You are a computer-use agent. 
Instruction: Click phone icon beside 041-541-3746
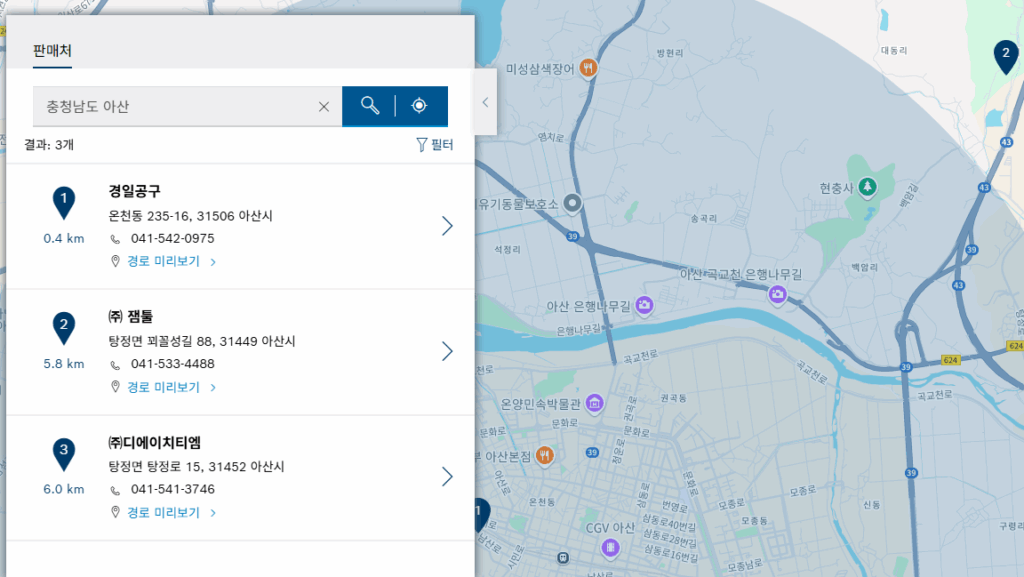pyautogui.click(x=115, y=490)
